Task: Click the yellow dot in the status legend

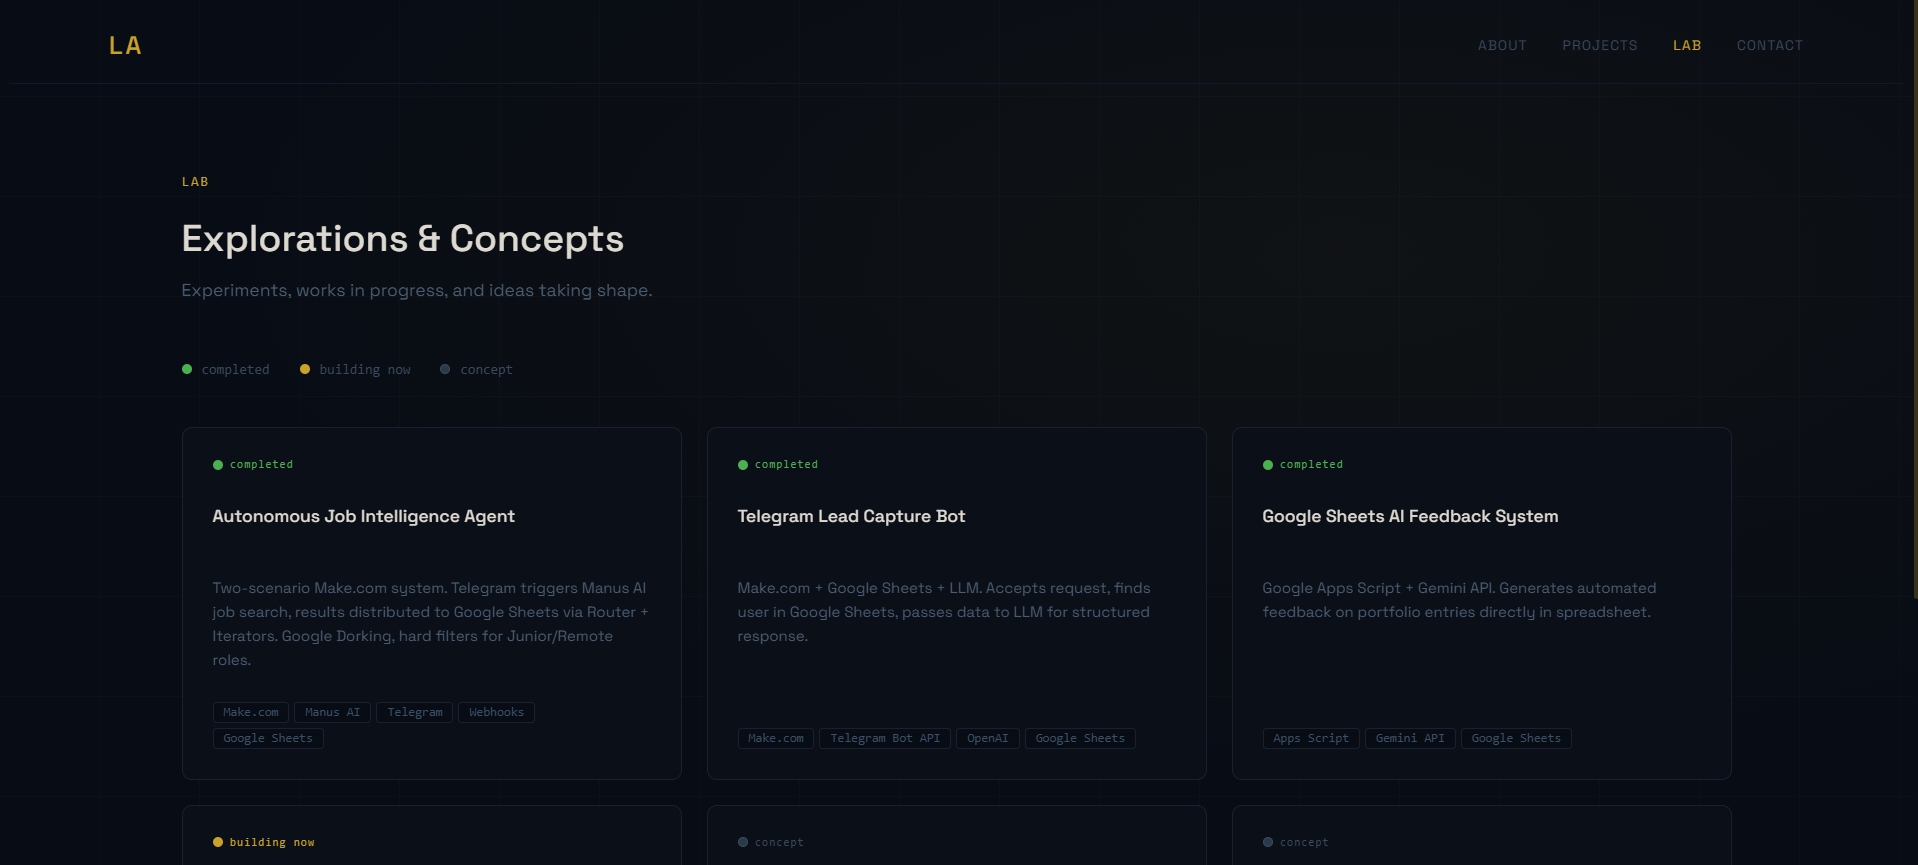Action: pos(305,369)
